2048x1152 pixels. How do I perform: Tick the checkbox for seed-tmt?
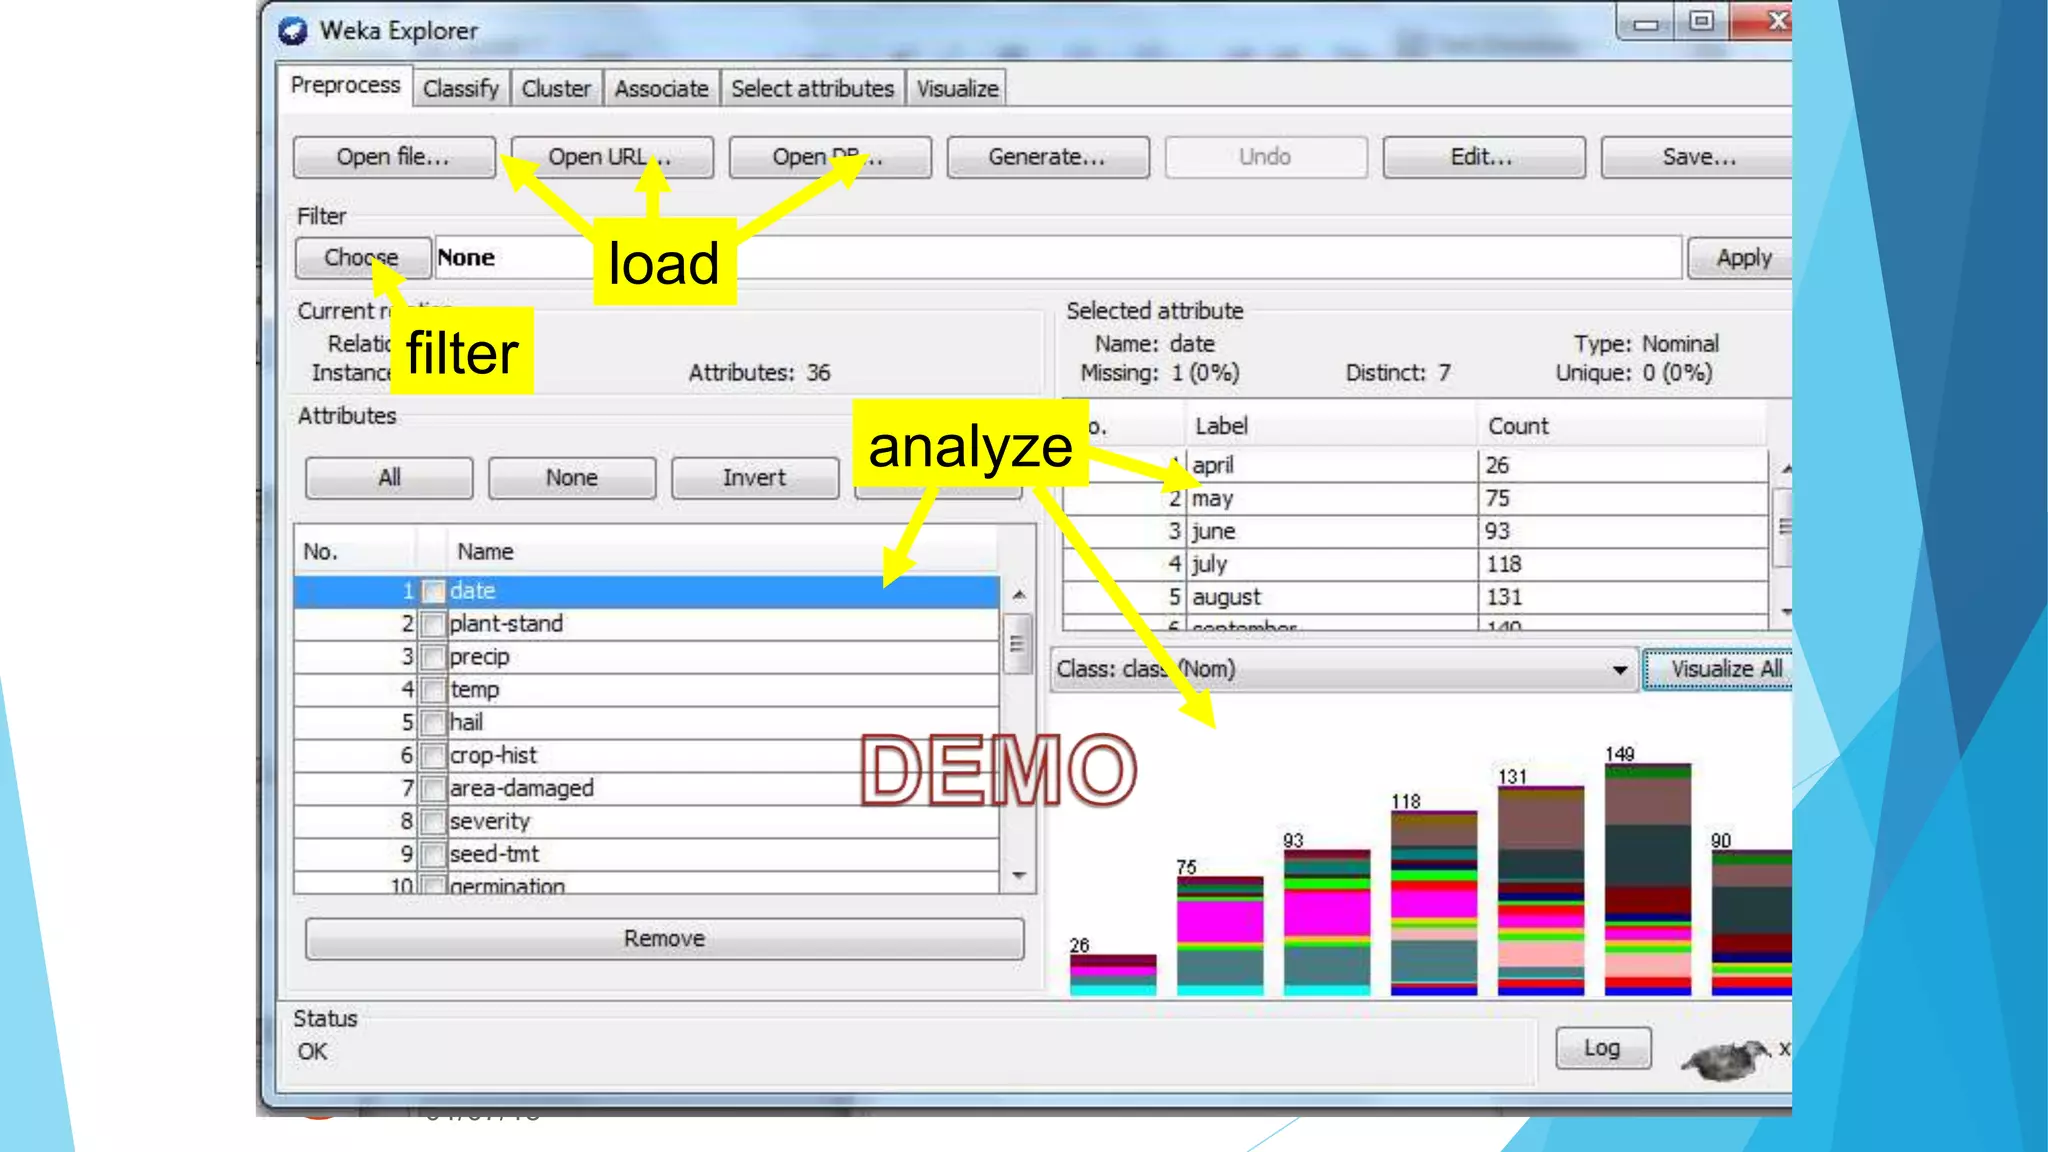(433, 855)
